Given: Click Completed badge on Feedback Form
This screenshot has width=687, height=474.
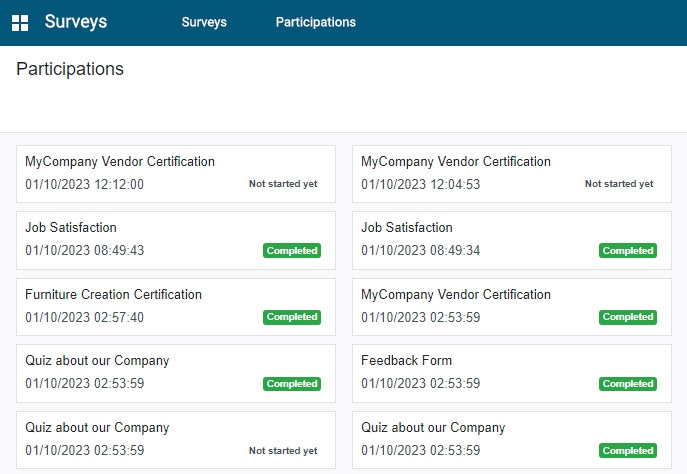Looking at the screenshot, I should click(x=628, y=384).
